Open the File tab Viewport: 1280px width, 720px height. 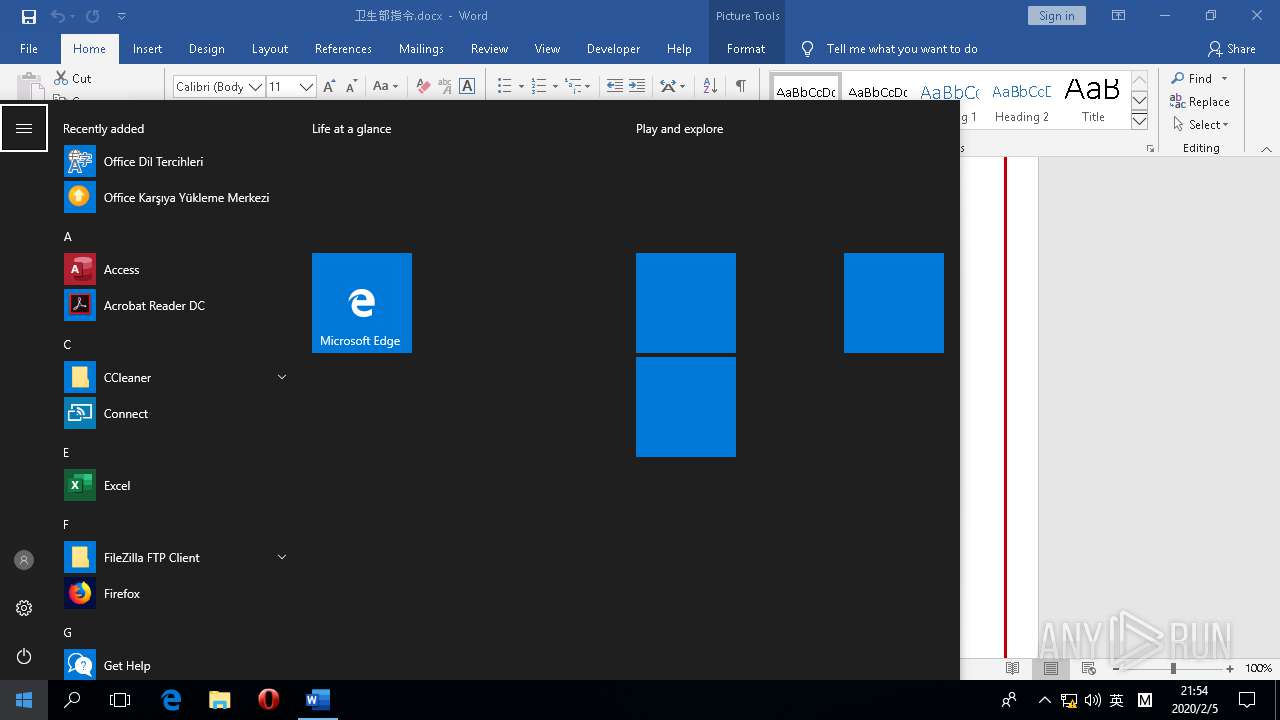pyautogui.click(x=29, y=48)
